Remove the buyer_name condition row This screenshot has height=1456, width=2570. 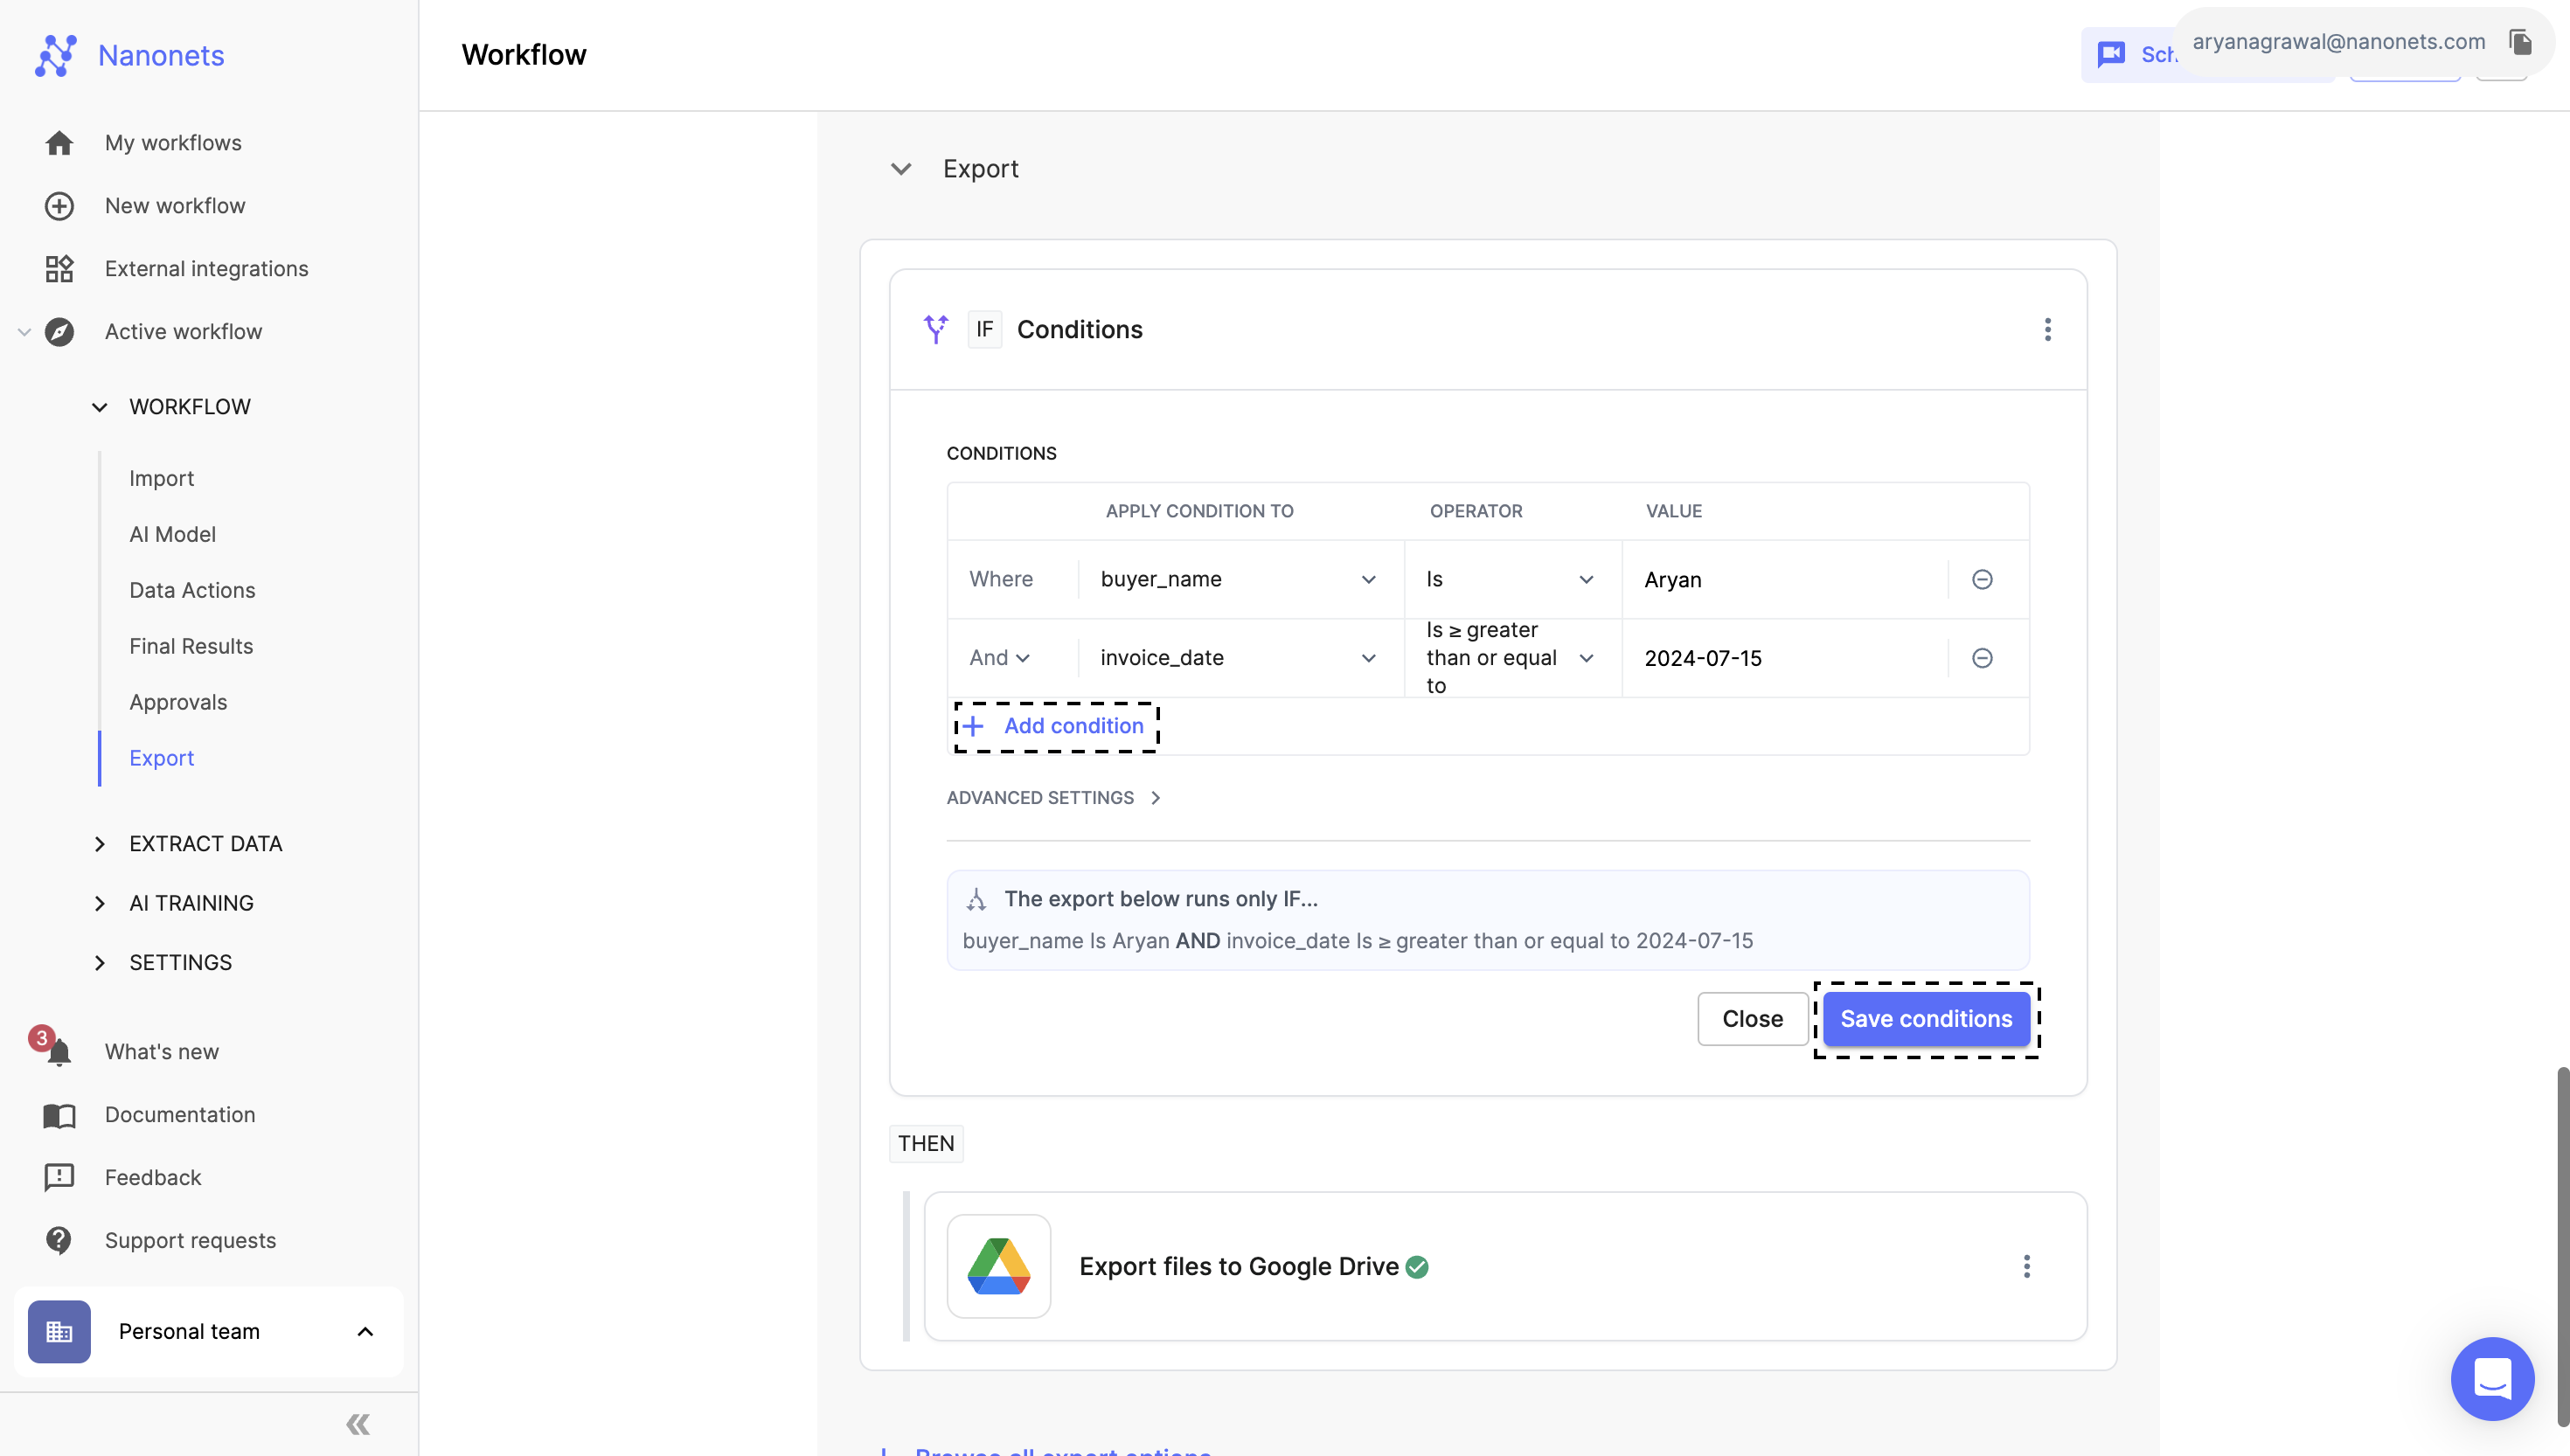[1982, 579]
